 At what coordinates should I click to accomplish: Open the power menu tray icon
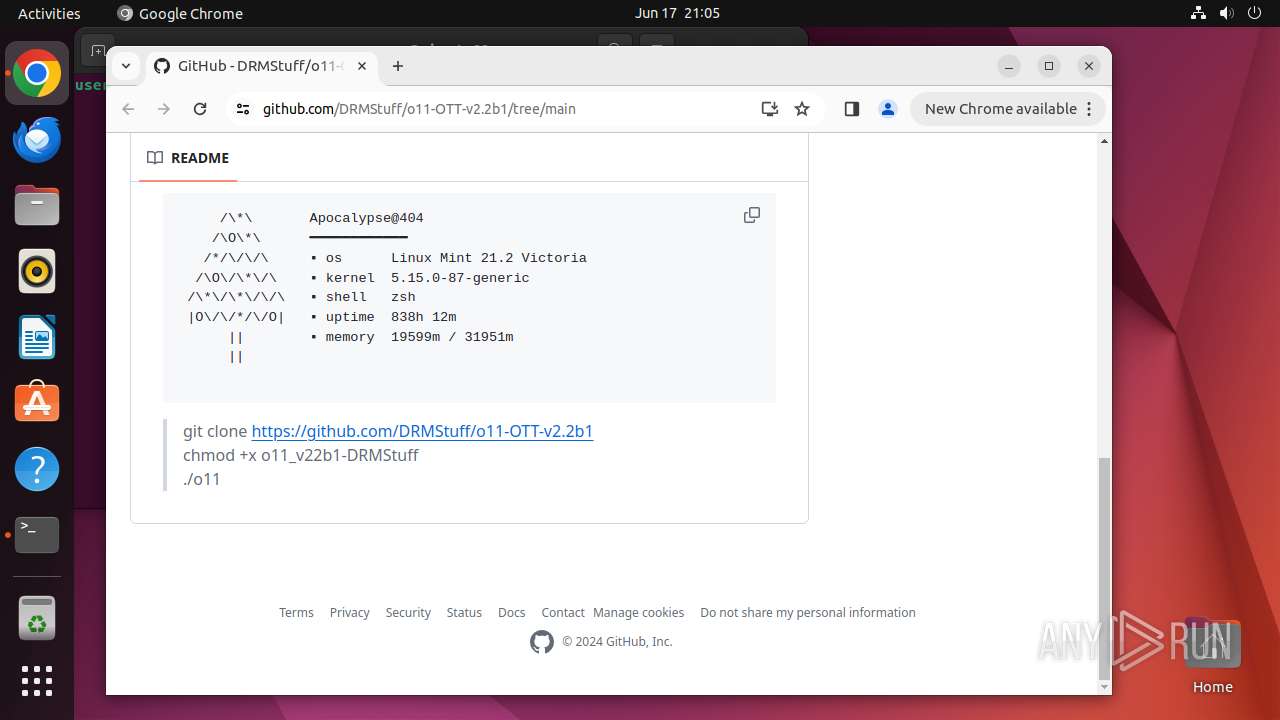pyautogui.click(x=1255, y=13)
